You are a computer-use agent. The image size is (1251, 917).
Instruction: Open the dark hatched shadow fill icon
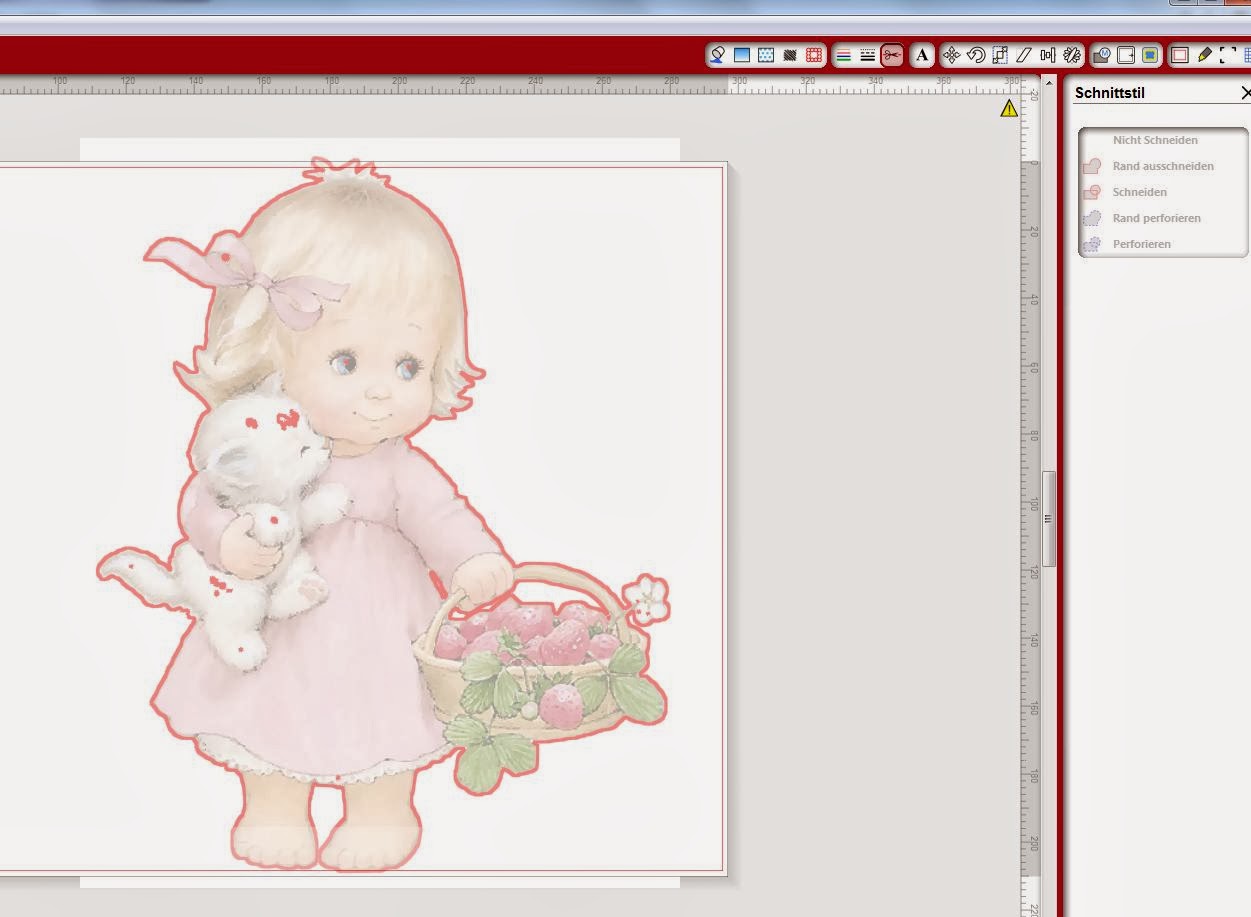coord(790,55)
